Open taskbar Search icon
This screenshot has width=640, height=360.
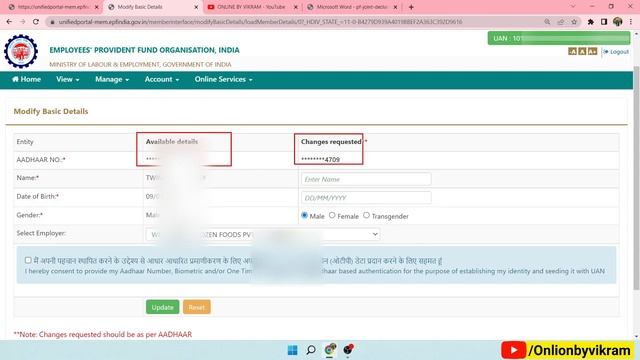[311, 350]
